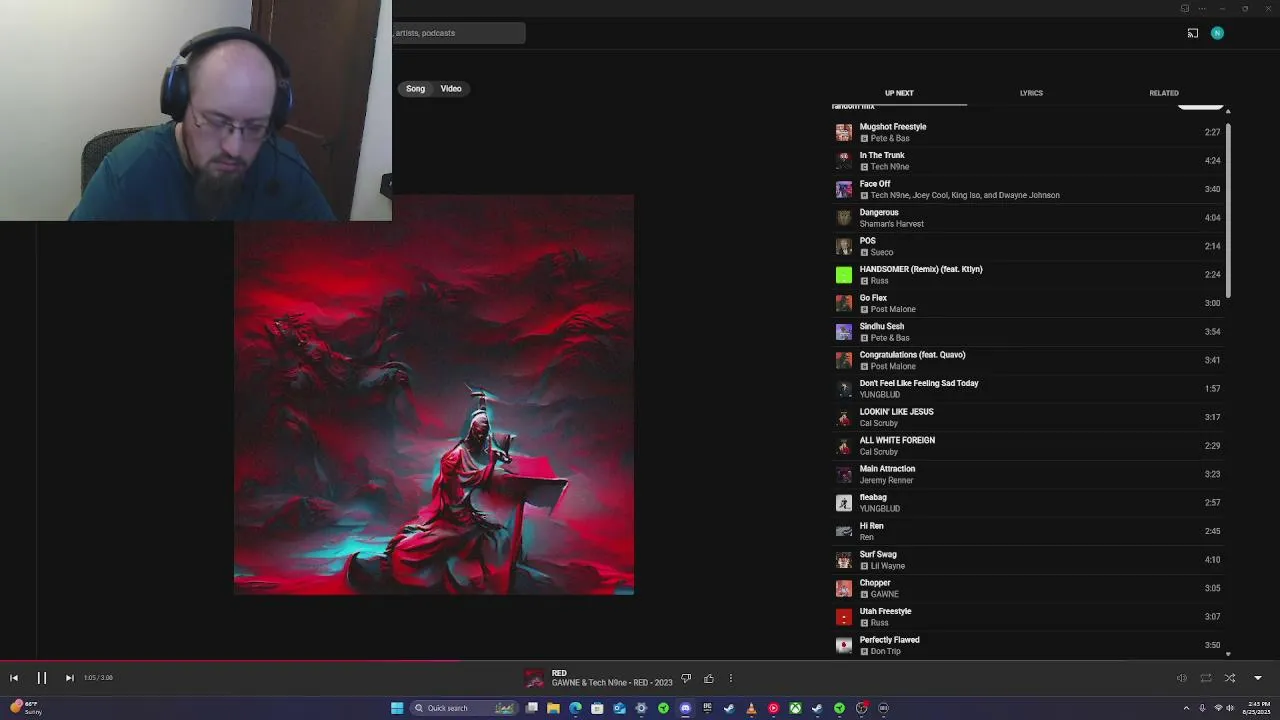Viewport: 1280px width, 720px height.
Task: Switch to Song mode
Action: coord(415,89)
